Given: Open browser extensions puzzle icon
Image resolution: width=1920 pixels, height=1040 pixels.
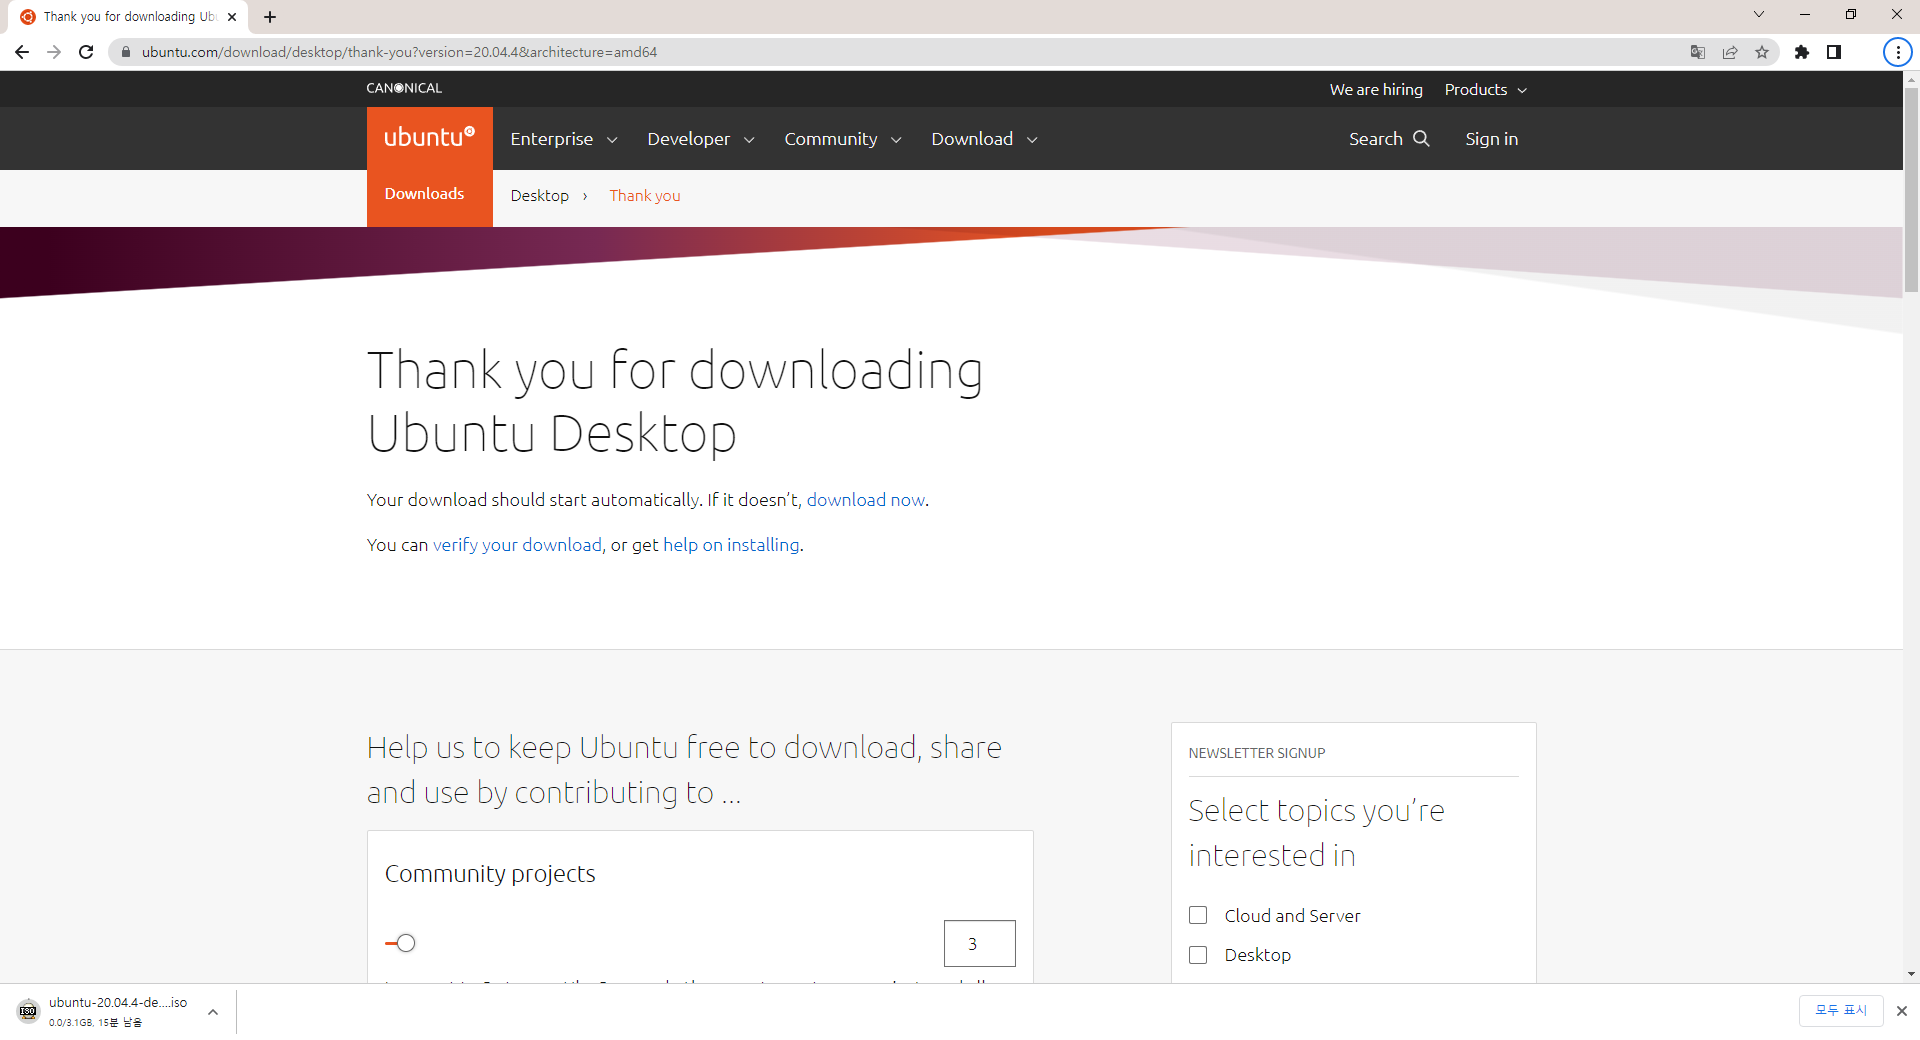Looking at the screenshot, I should [1802, 52].
